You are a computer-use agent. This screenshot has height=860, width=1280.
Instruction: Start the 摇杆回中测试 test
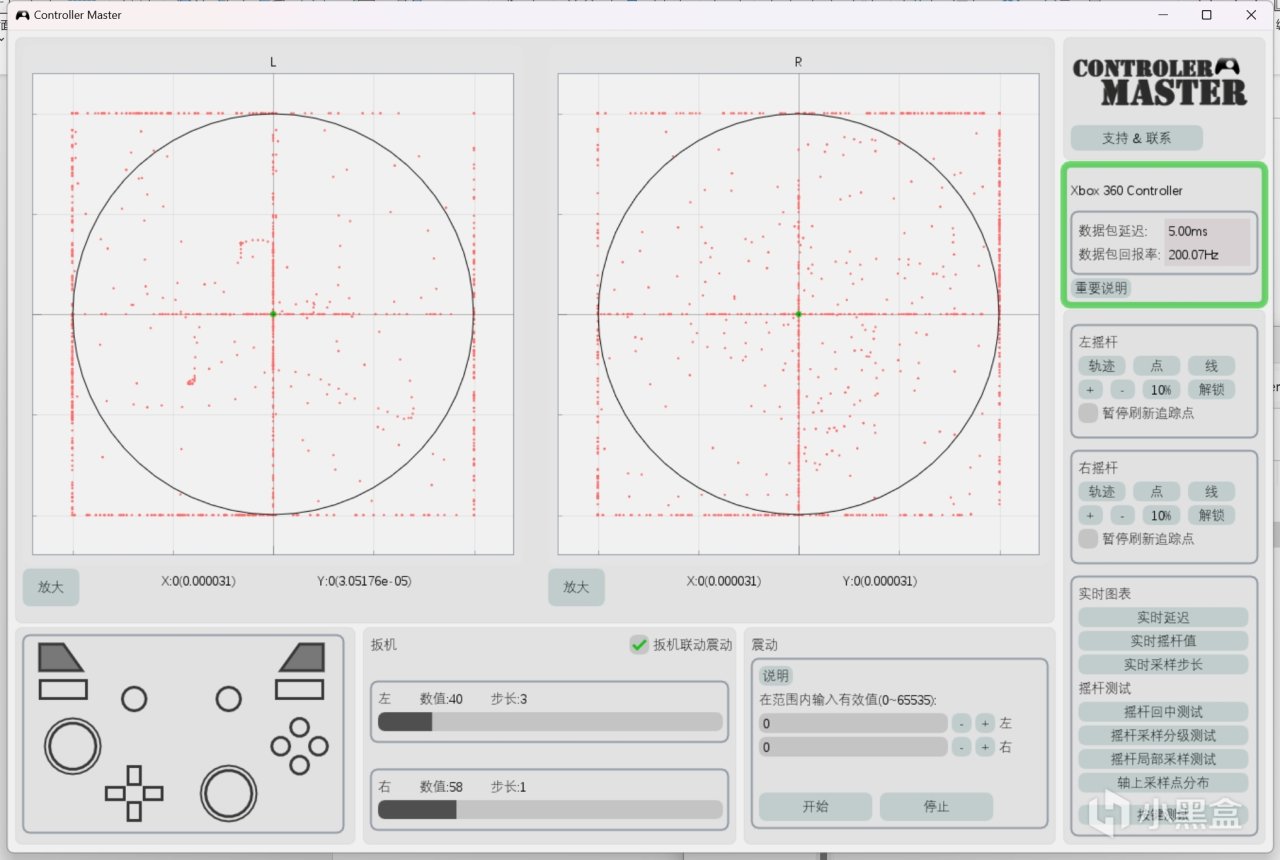point(1163,712)
